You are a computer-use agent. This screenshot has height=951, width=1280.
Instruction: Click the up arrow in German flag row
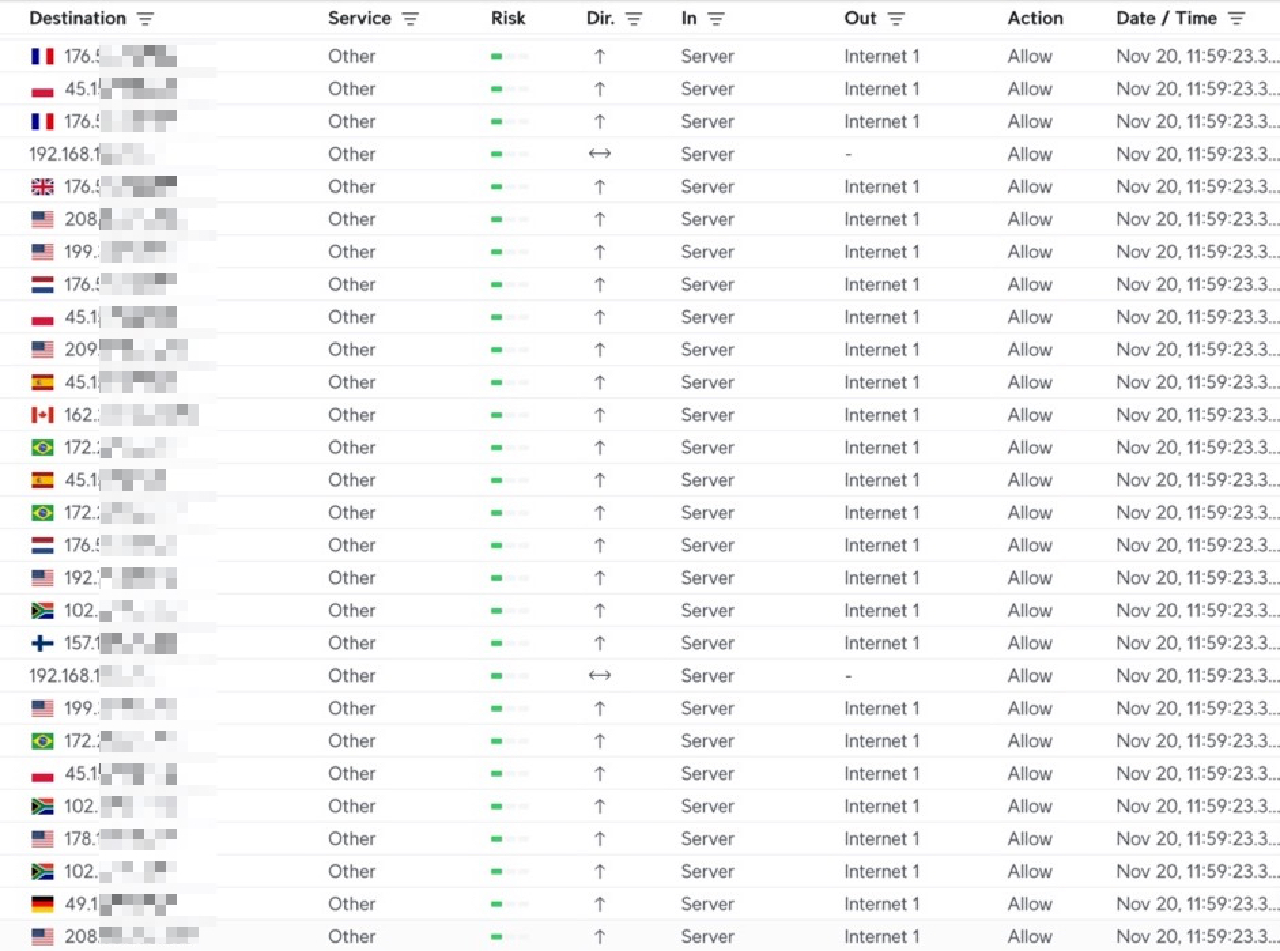point(599,904)
